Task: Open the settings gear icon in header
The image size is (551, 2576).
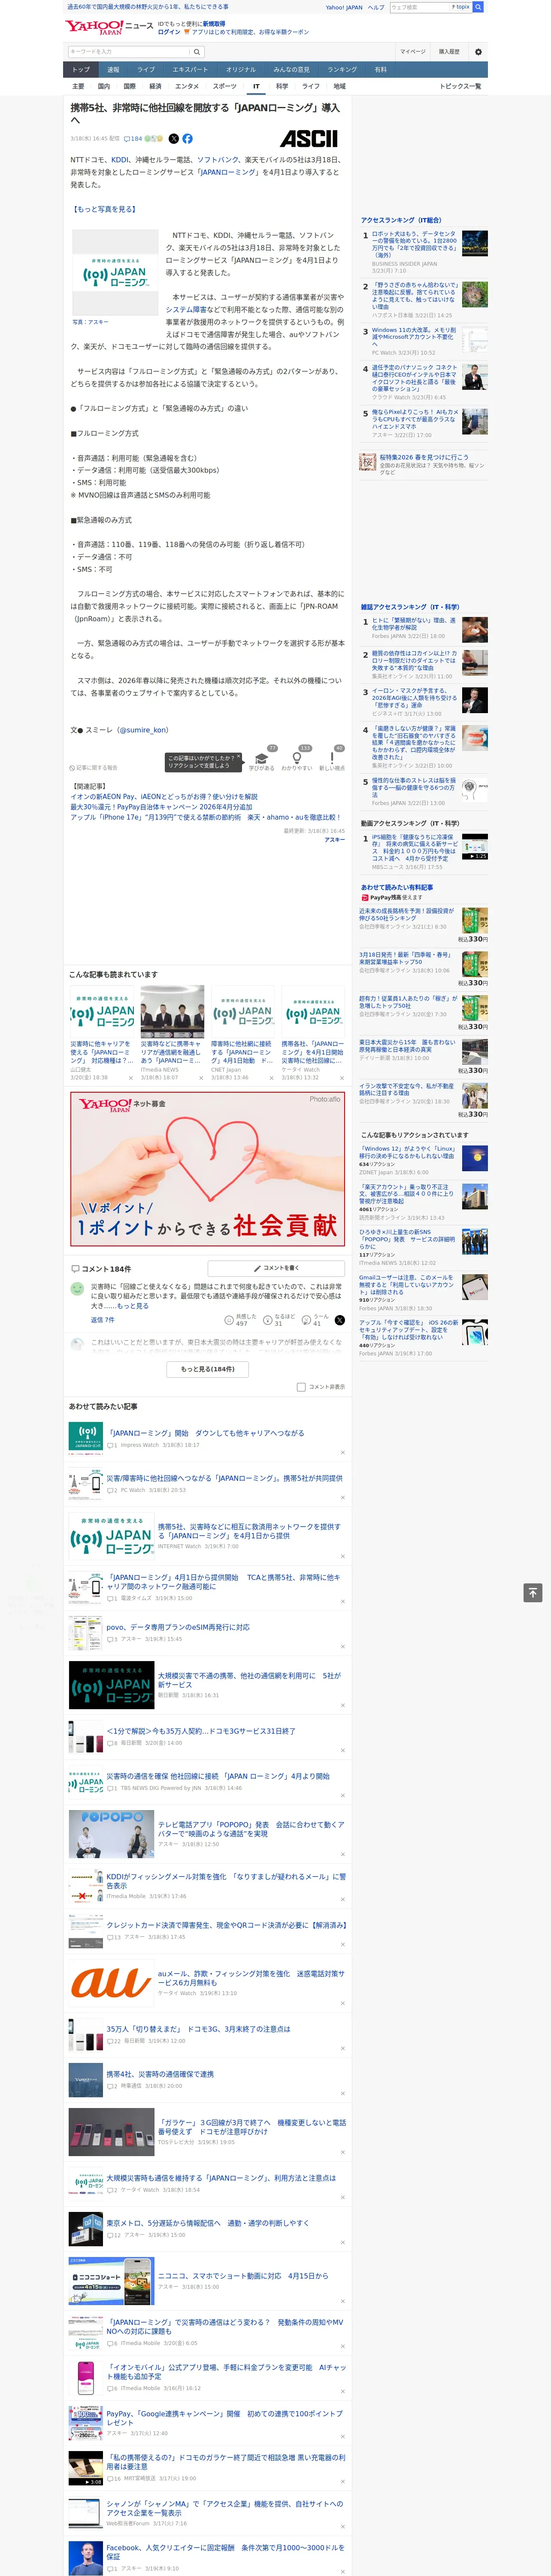Action: (x=478, y=51)
